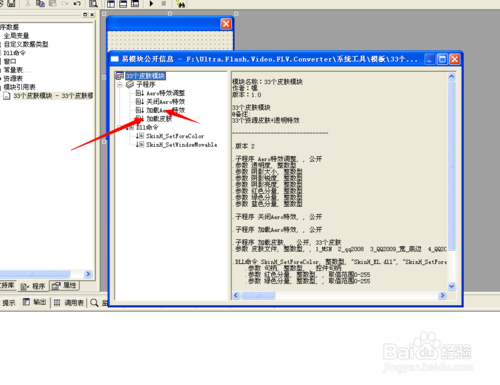The width and height of the screenshot is (500, 385).
Task: Close the 易模块公开信息 window
Action: [x=455, y=59]
